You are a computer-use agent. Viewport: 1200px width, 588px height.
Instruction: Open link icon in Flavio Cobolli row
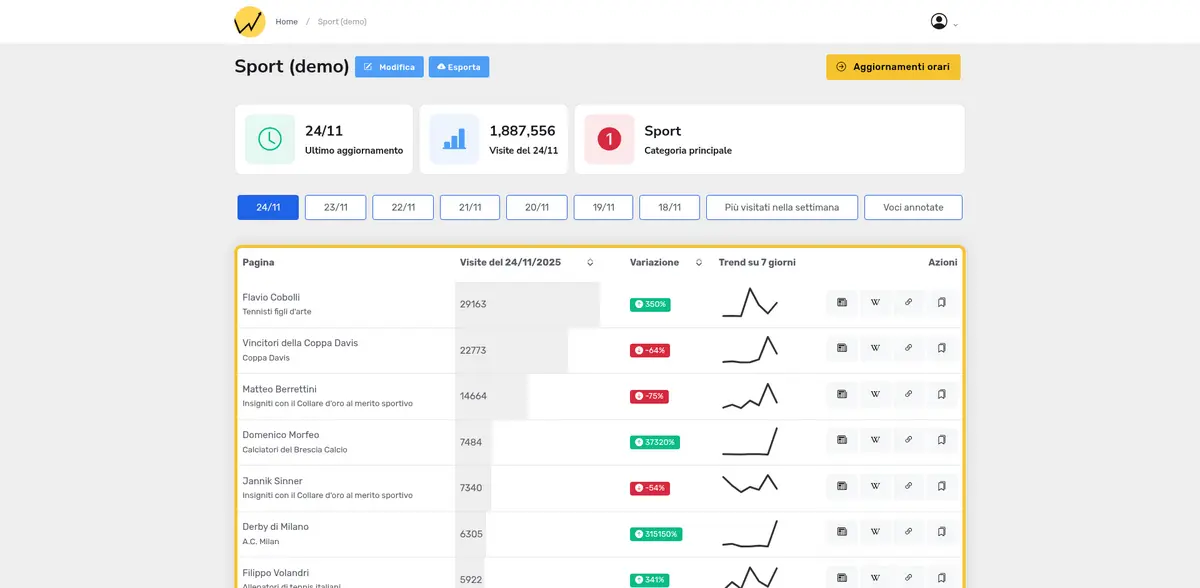[908, 303]
